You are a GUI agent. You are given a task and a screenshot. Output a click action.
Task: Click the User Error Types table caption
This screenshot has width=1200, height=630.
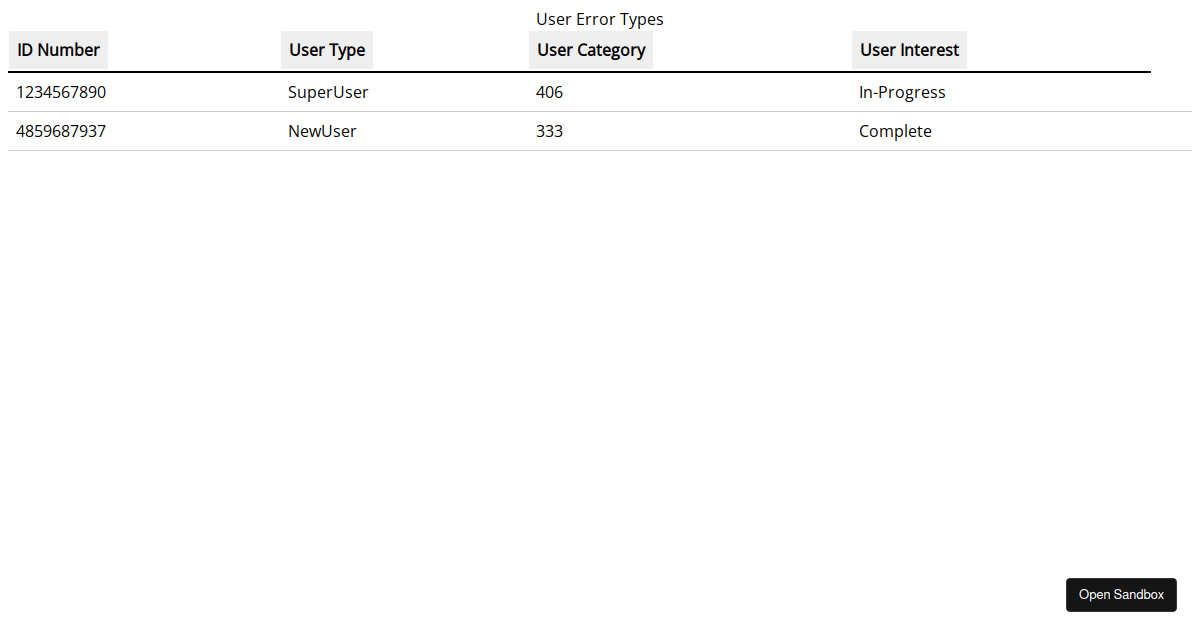[x=600, y=19]
